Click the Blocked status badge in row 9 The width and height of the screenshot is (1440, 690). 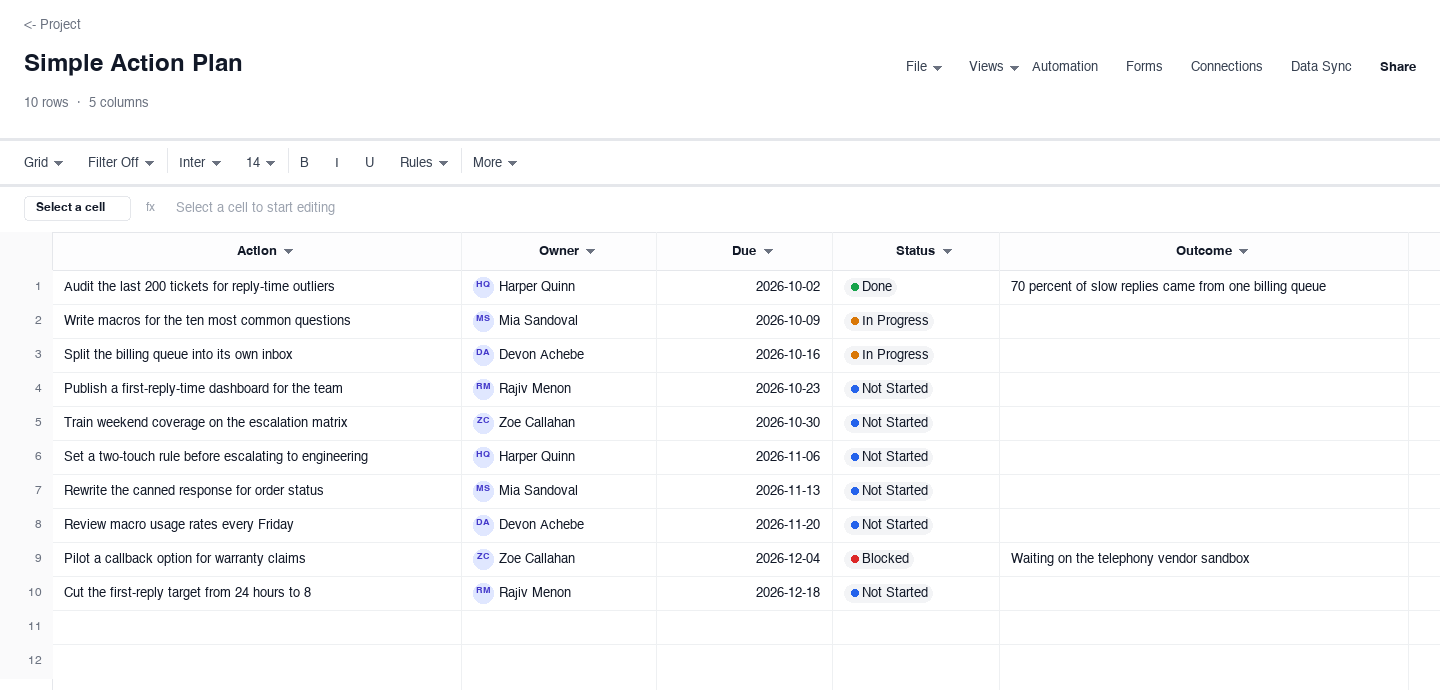(x=879, y=559)
